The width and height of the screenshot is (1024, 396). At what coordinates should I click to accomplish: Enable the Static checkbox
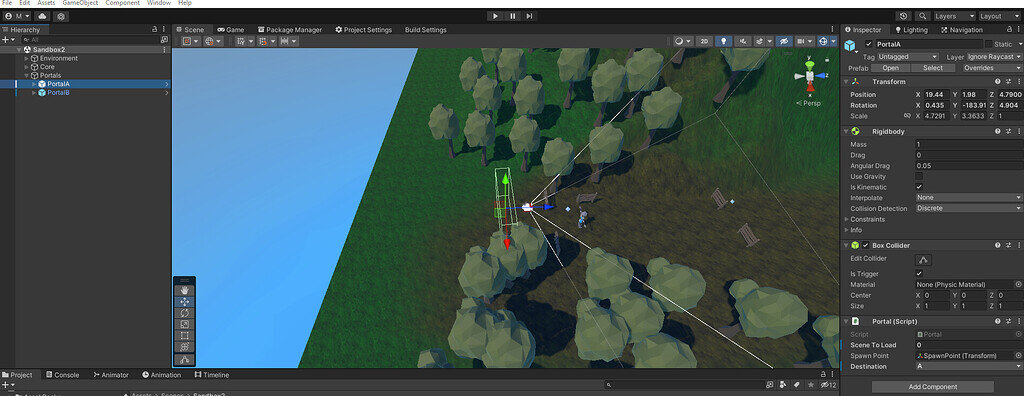[x=988, y=44]
